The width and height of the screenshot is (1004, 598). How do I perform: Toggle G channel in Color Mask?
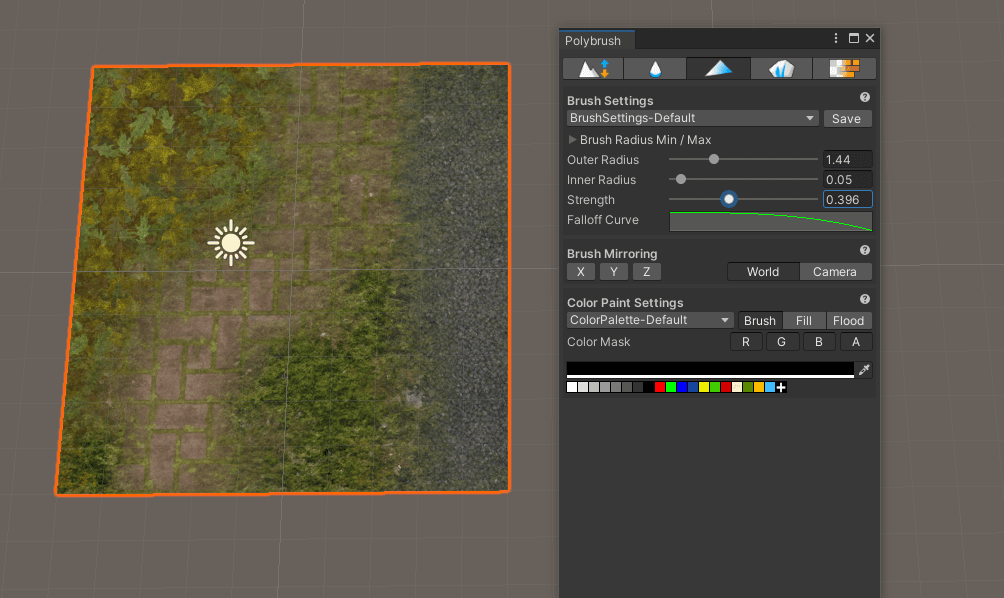[781, 342]
